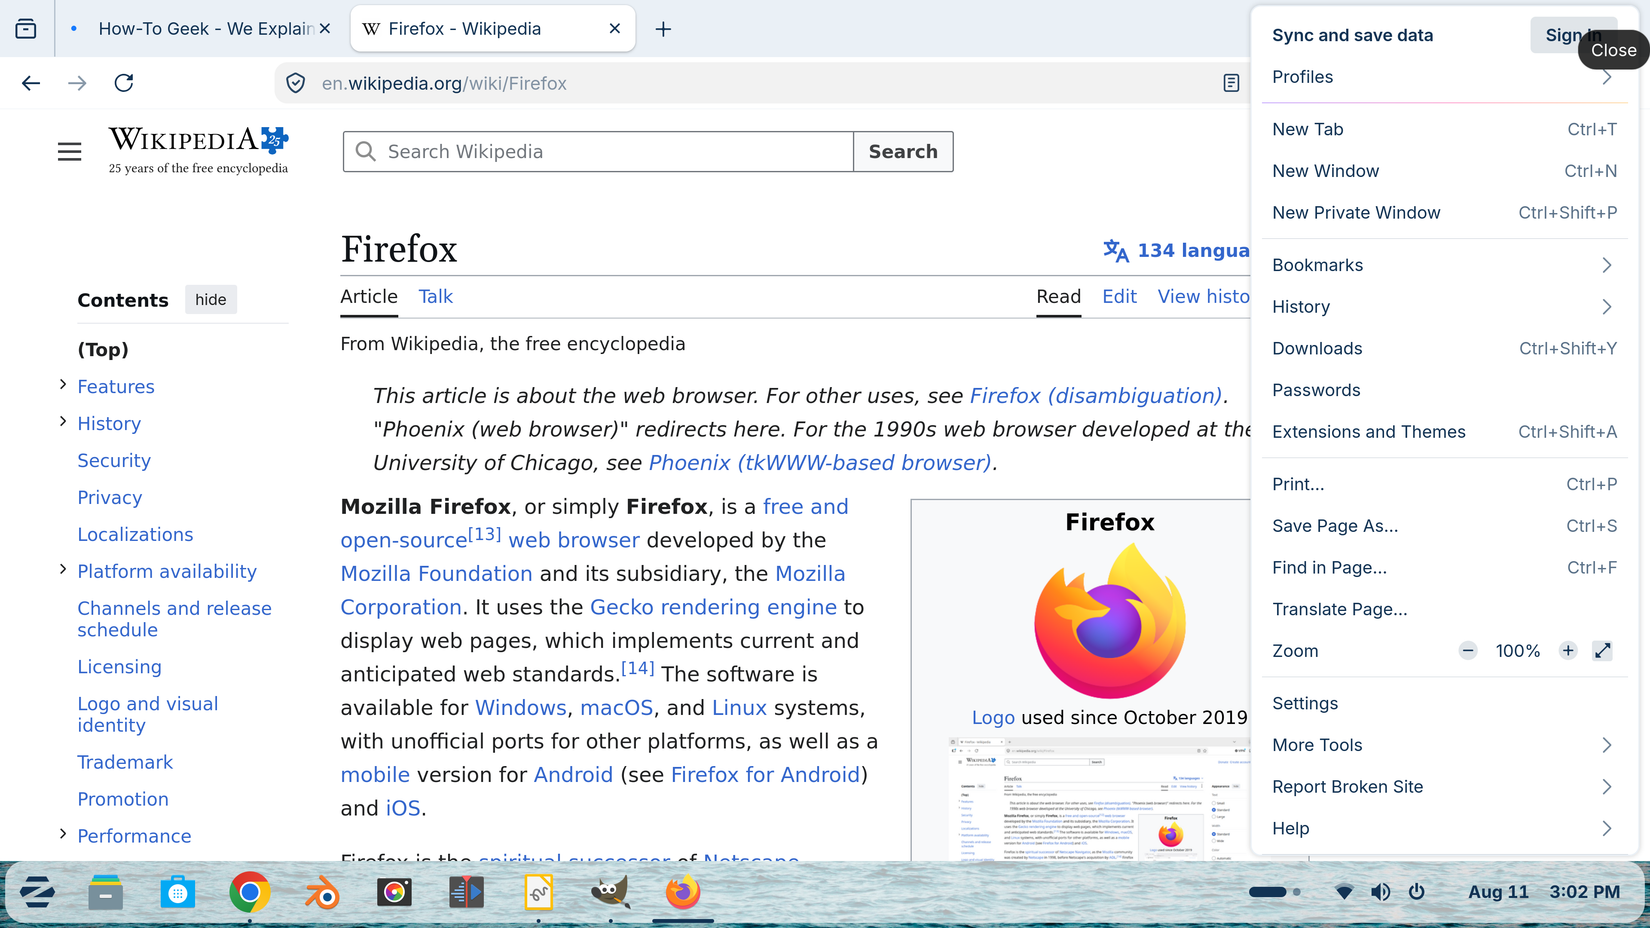Switch to the Talk tab
The width and height of the screenshot is (1650, 928).
pyautogui.click(x=435, y=296)
